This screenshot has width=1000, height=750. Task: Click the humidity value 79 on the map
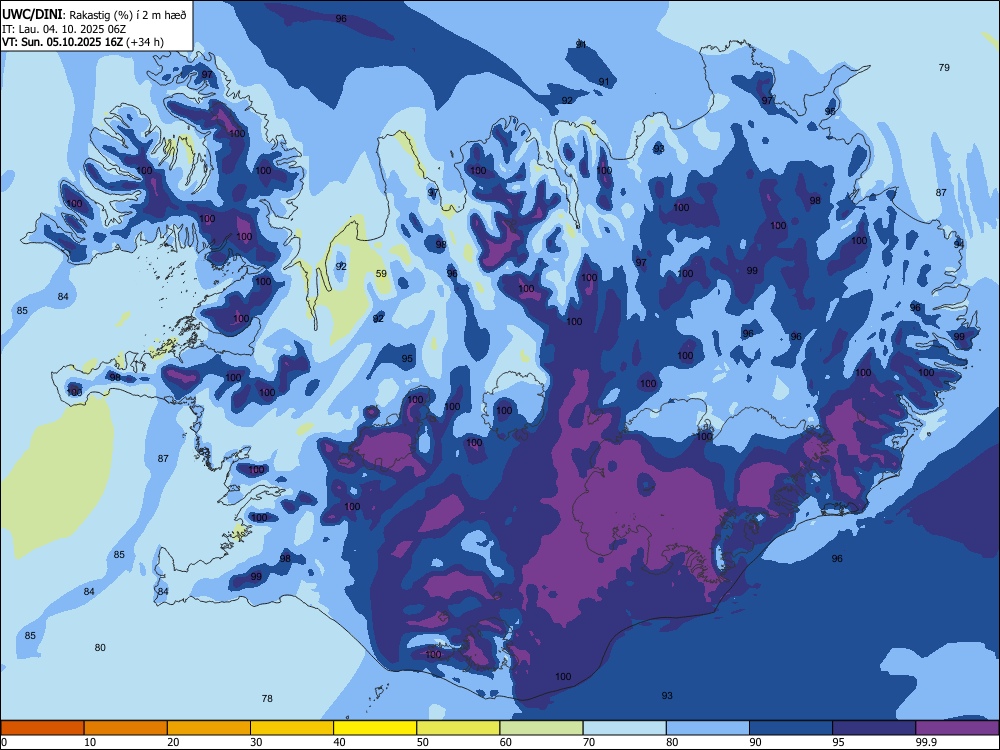click(x=944, y=67)
